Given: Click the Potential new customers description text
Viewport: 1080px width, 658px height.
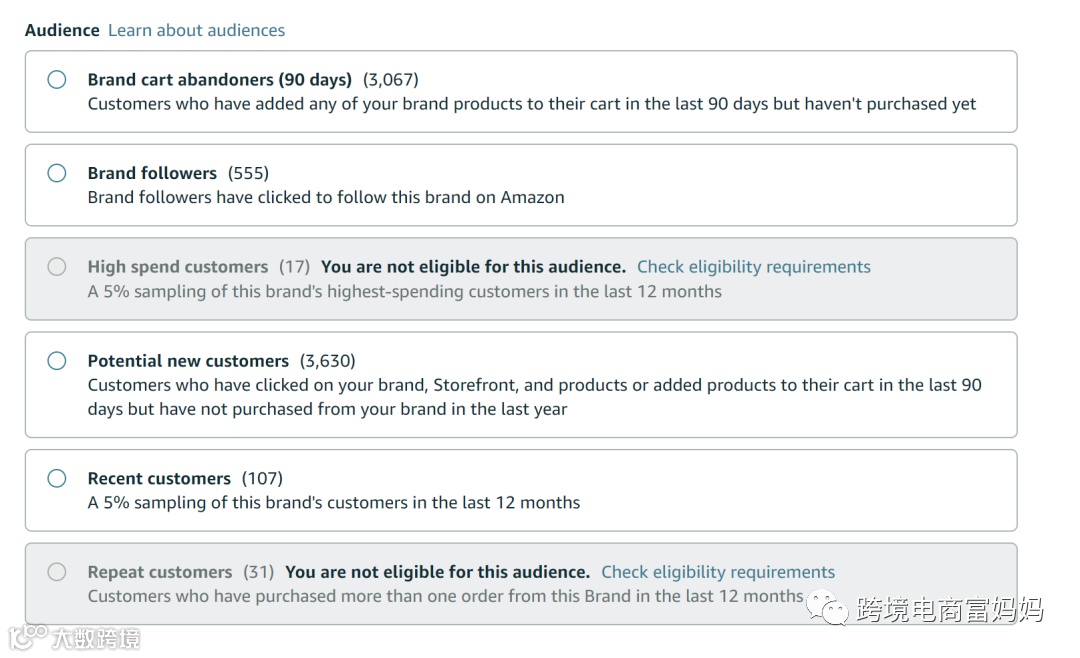Looking at the screenshot, I should pyautogui.click(x=534, y=397).
